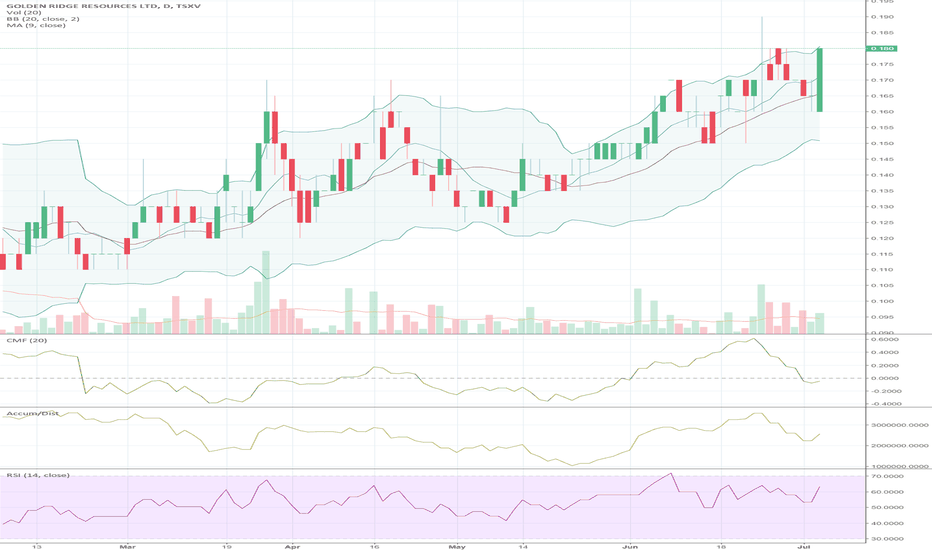The image size is (932, 550).
Task: Click the 0.100 price axis label
Action: (882, 301)
